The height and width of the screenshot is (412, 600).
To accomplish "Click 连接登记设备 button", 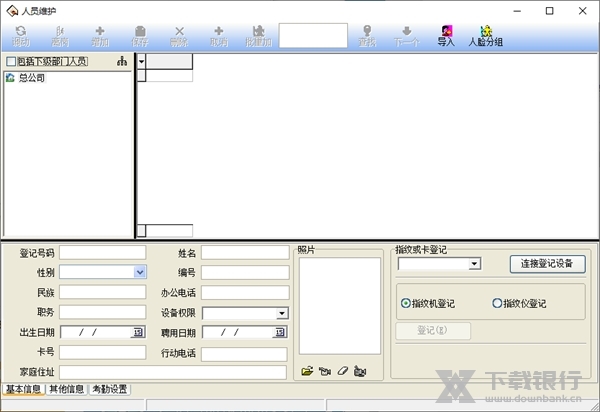I will (x=548, y=264).
